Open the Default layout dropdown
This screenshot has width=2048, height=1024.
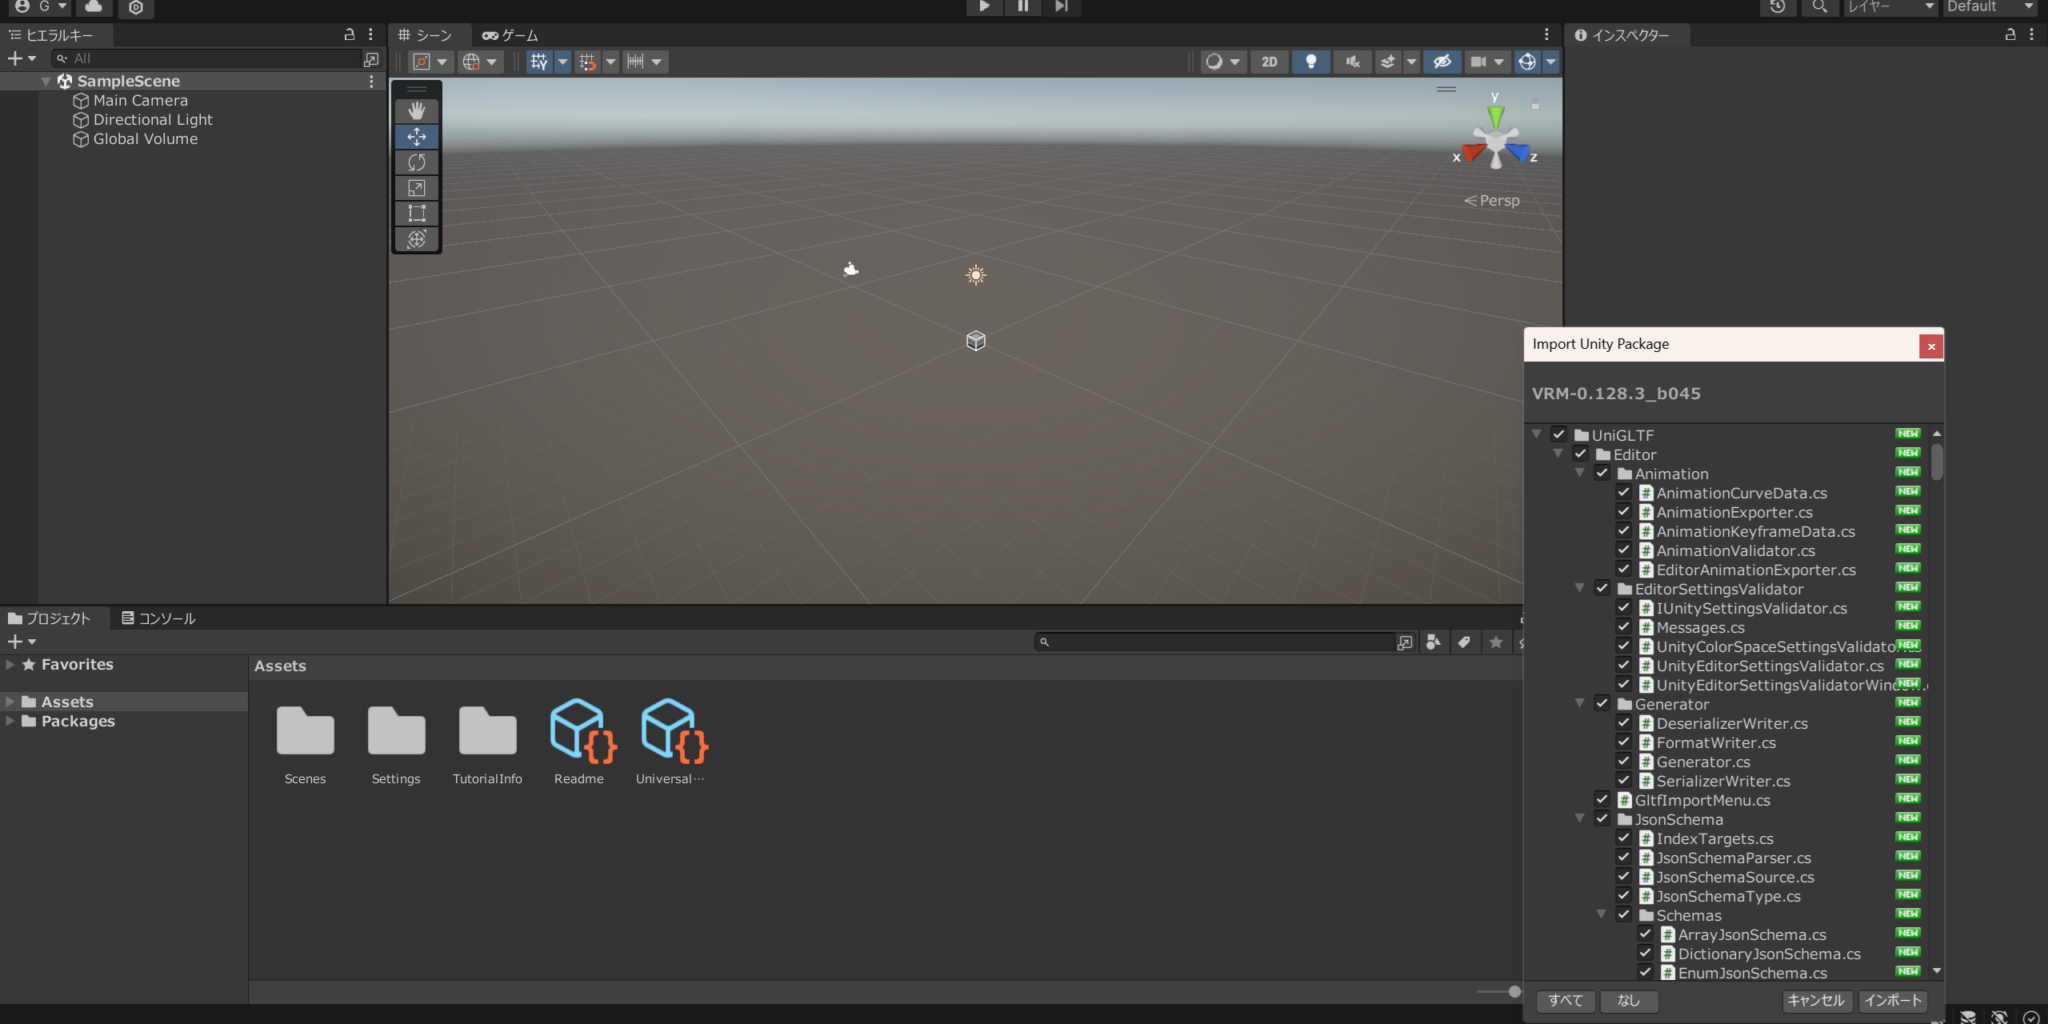point(1990,7)
